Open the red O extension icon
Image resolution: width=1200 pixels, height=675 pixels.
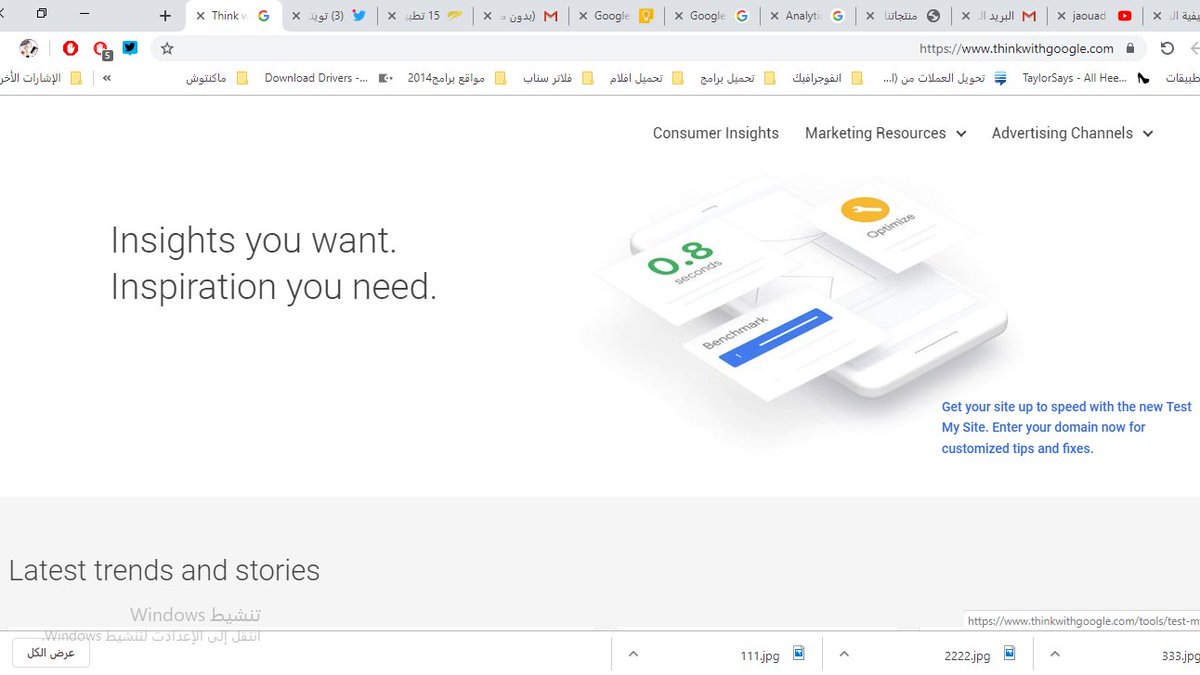[70, 48]
